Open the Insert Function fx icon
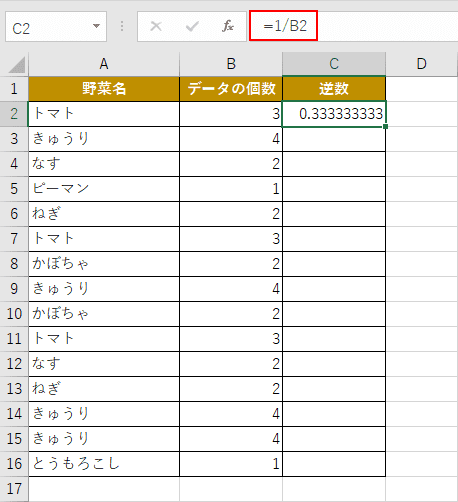 (228, 26)
